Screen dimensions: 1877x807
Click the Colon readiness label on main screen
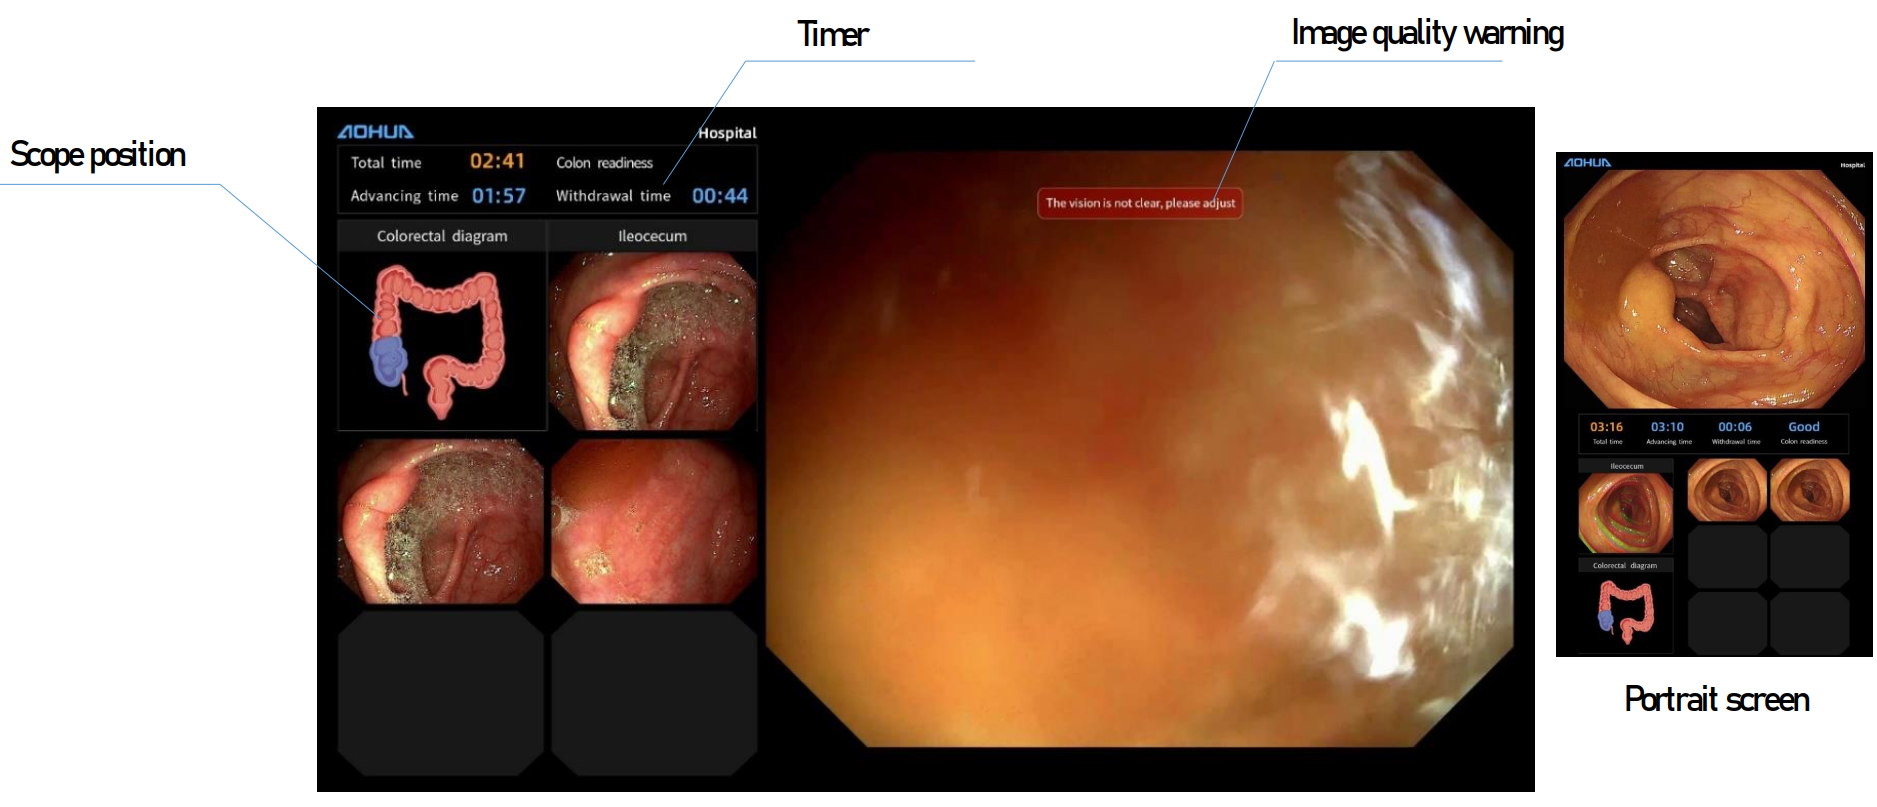[604, 163]
